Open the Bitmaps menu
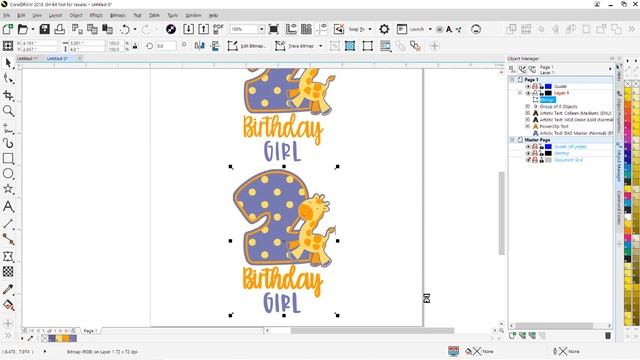The width and height of the screenshot is (640, 360). point(118,15)
